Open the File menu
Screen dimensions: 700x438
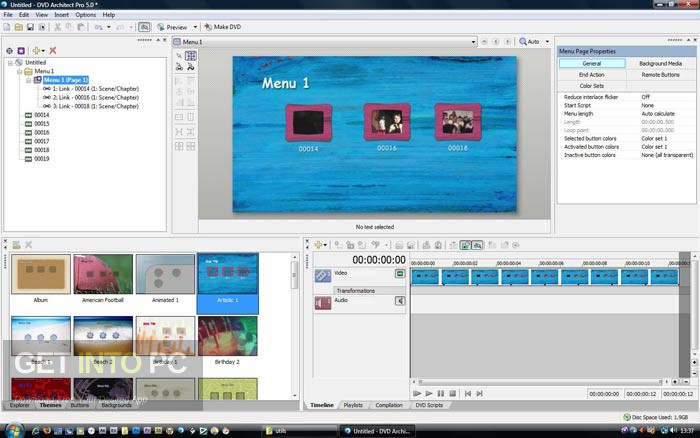coord(8,15)
